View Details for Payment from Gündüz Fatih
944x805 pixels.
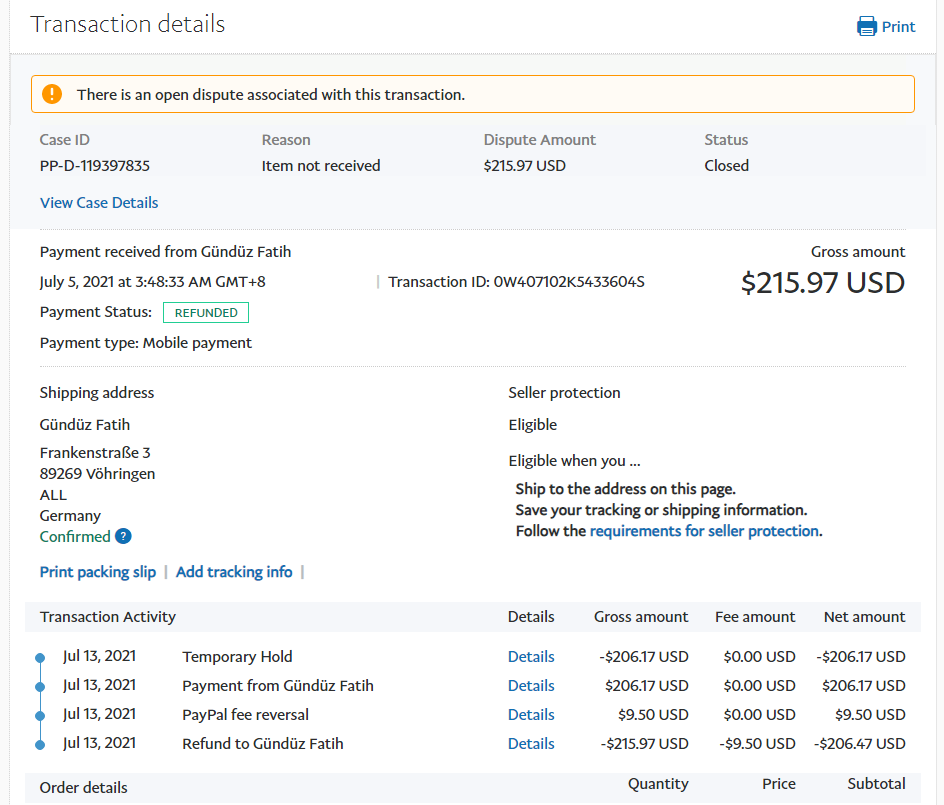point(531,686)
